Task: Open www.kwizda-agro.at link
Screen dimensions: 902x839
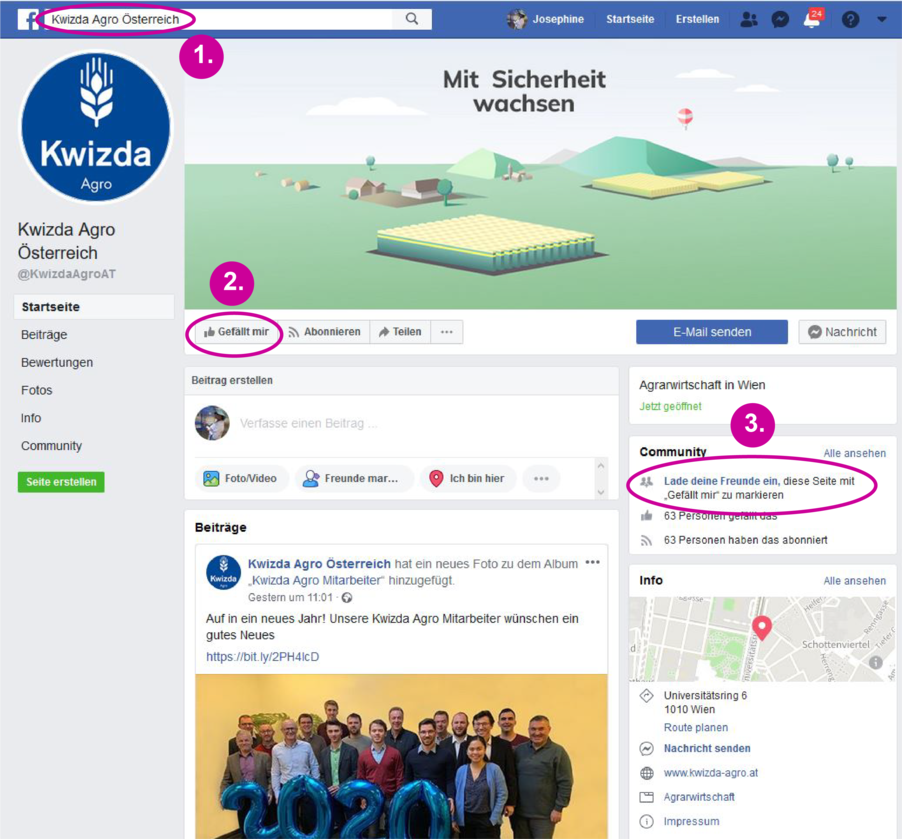Action: [710, 773]
